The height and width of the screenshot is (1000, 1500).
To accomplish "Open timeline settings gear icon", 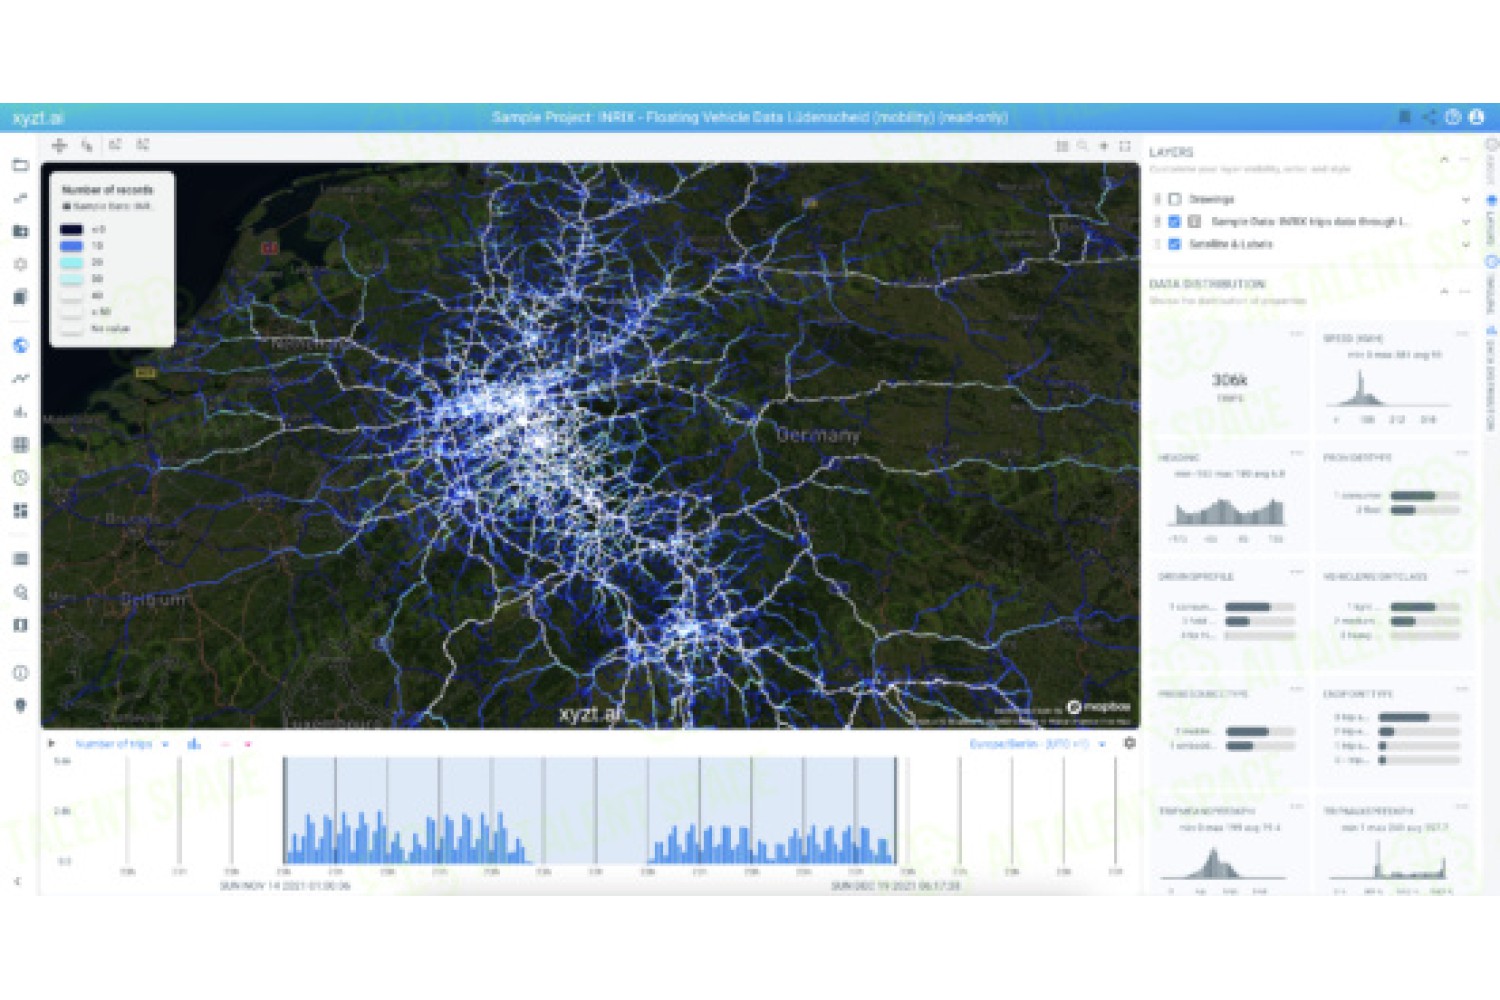I will click(x=1129, y=743).
